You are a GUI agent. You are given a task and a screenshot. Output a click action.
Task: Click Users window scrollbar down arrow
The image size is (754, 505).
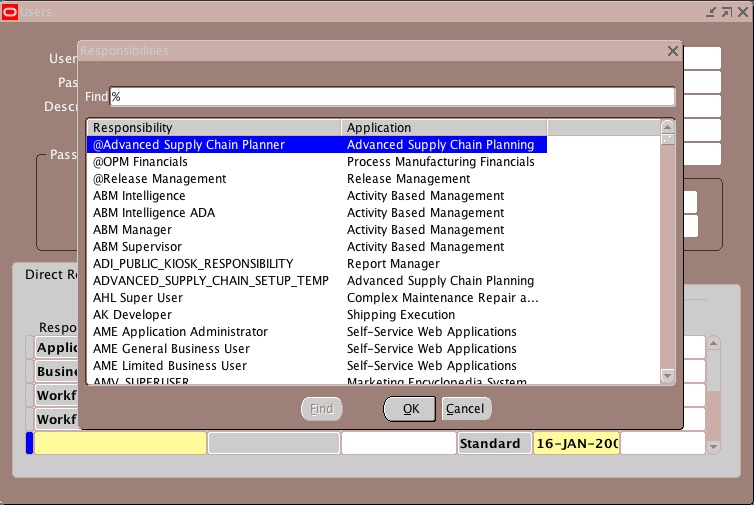tap(713, 447)
